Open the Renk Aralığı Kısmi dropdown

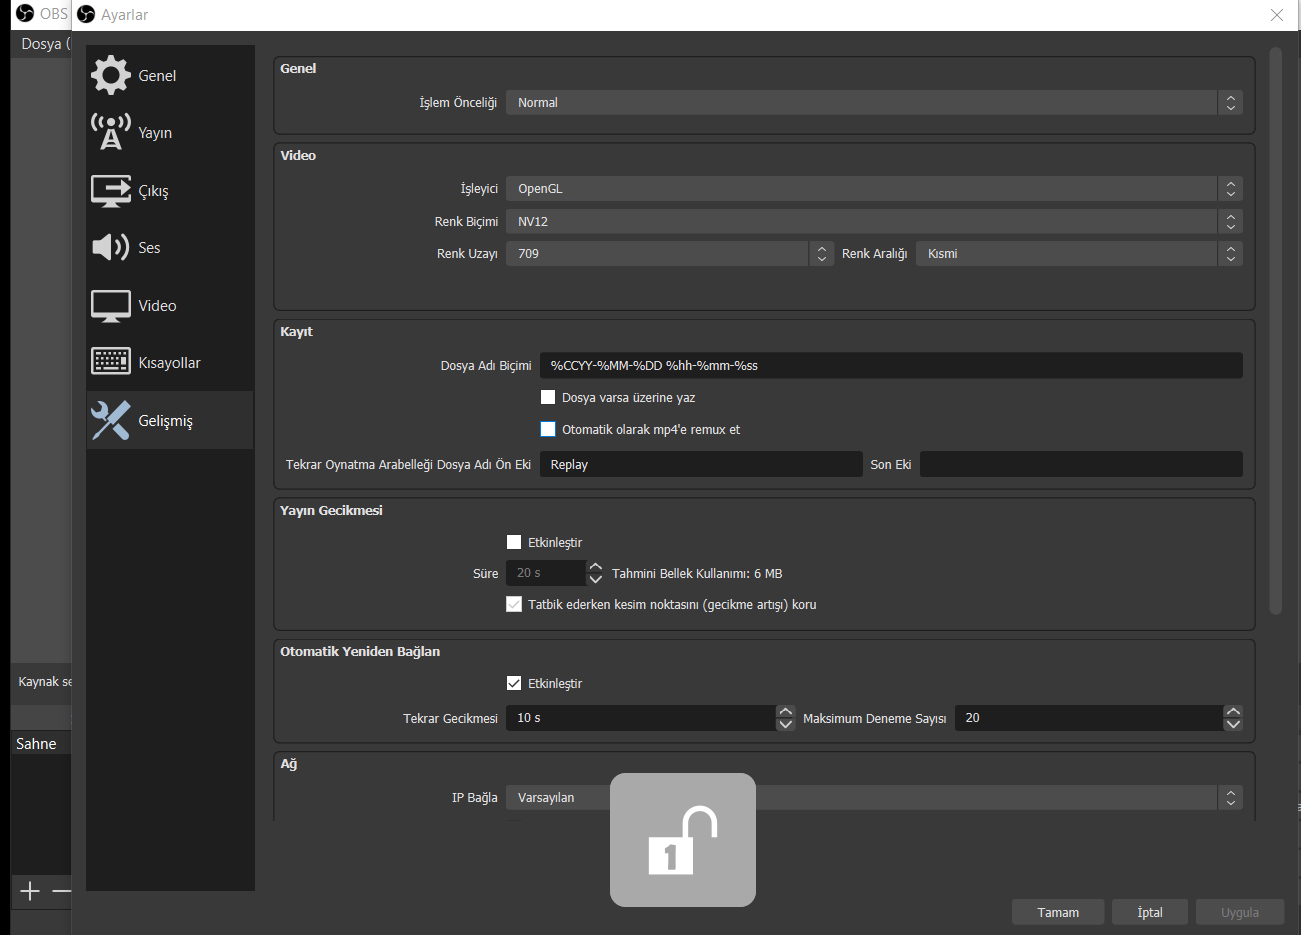[x=1079, y=253]
